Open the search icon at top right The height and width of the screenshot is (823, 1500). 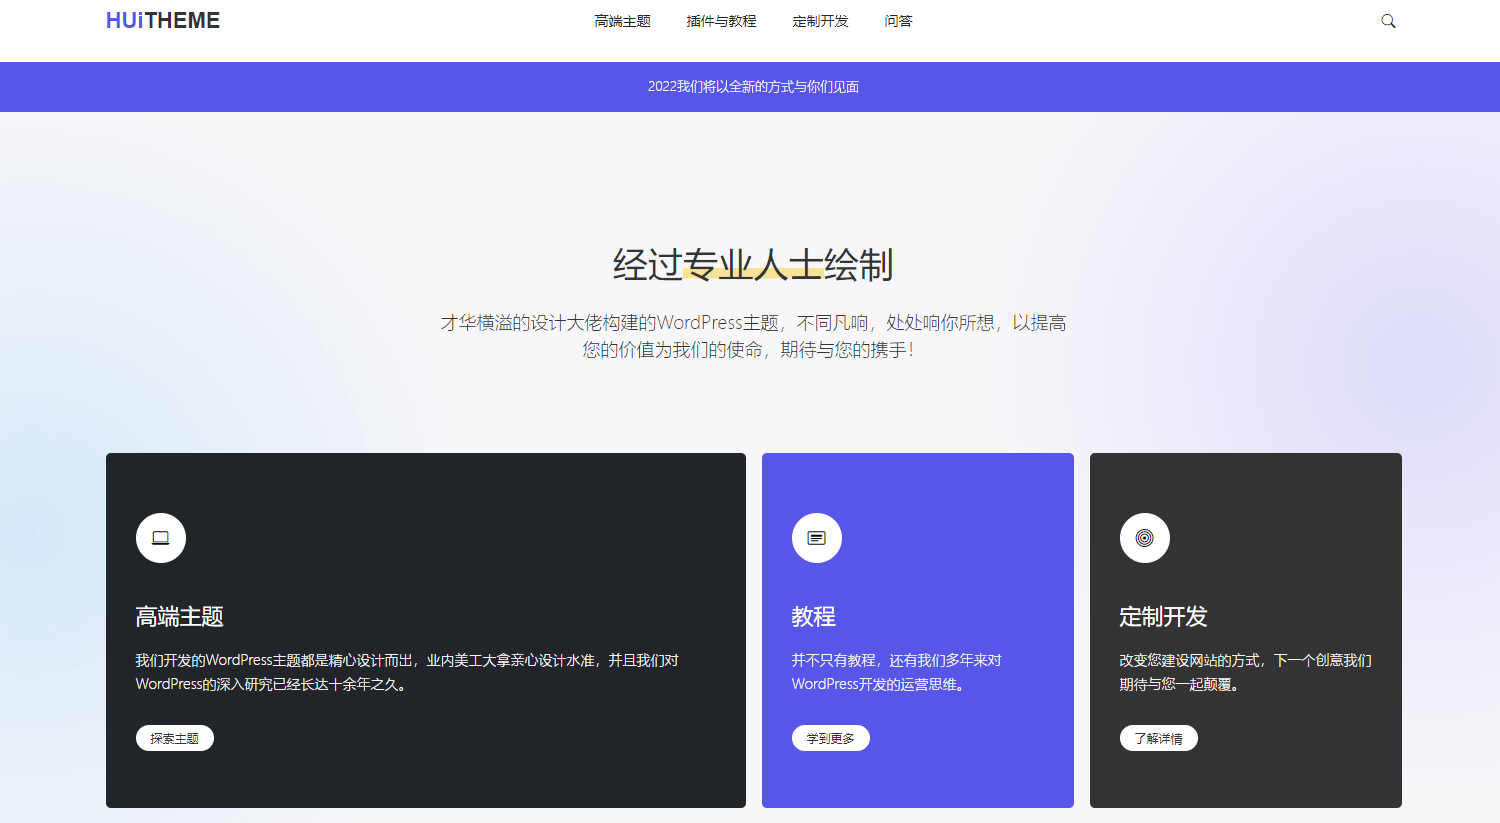click(x=1387, y=20)
